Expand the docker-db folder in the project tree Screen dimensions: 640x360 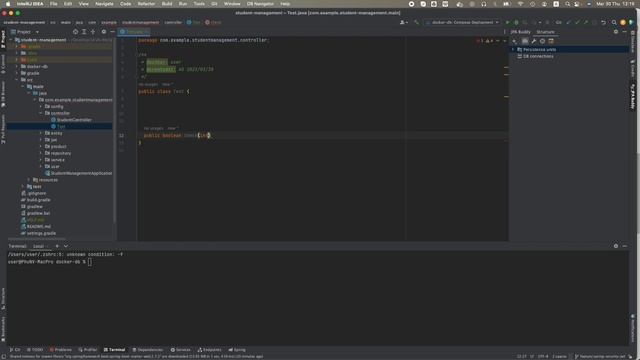(17, 67)
